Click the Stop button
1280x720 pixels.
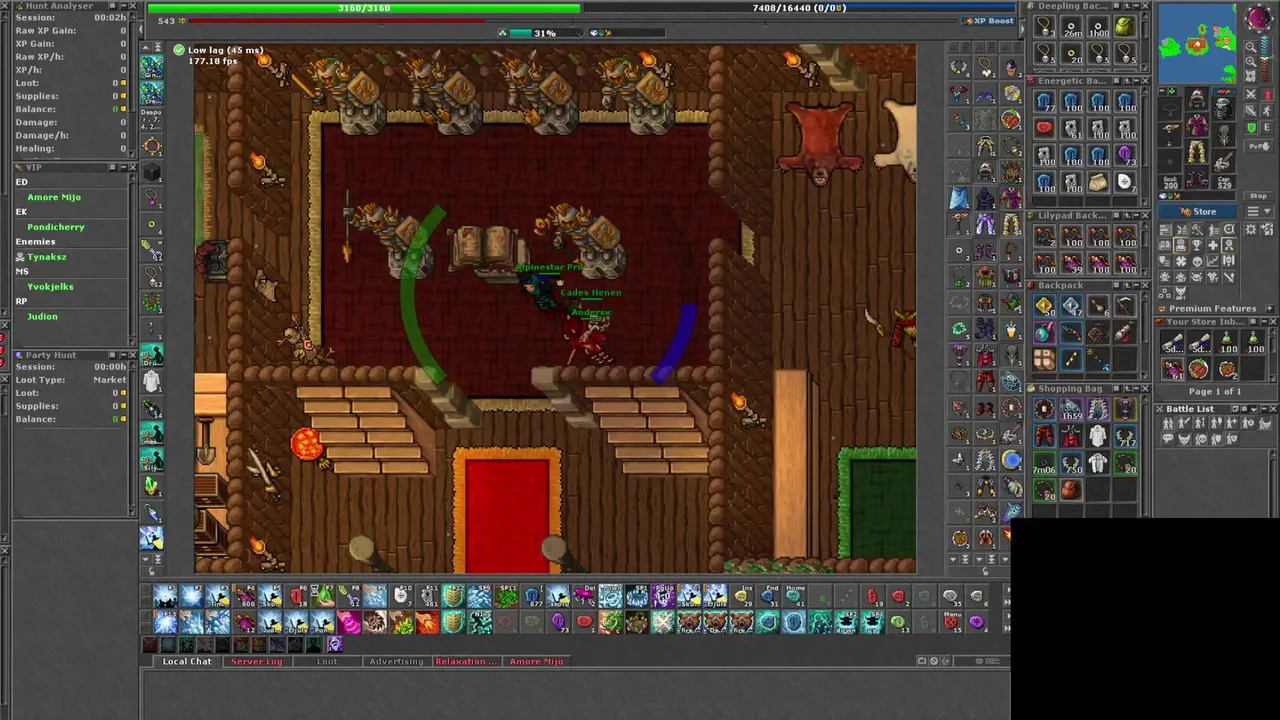click(1258, 196)
